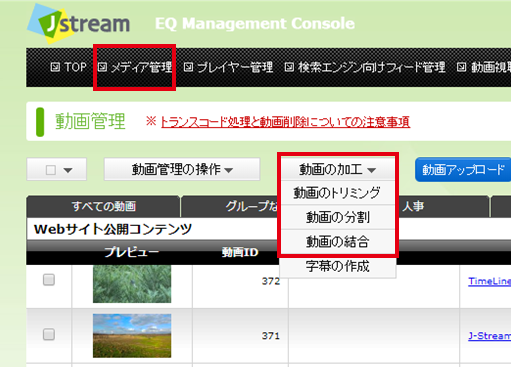
Task: Click the arrow icon beside 動画視聴 nav item
Action: [x=461, y=67]
